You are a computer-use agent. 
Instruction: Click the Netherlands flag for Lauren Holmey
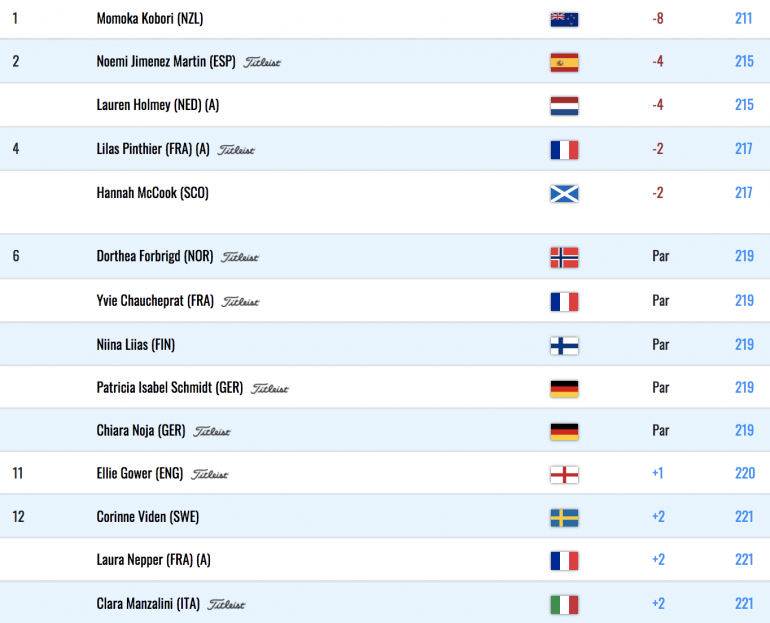564,106
